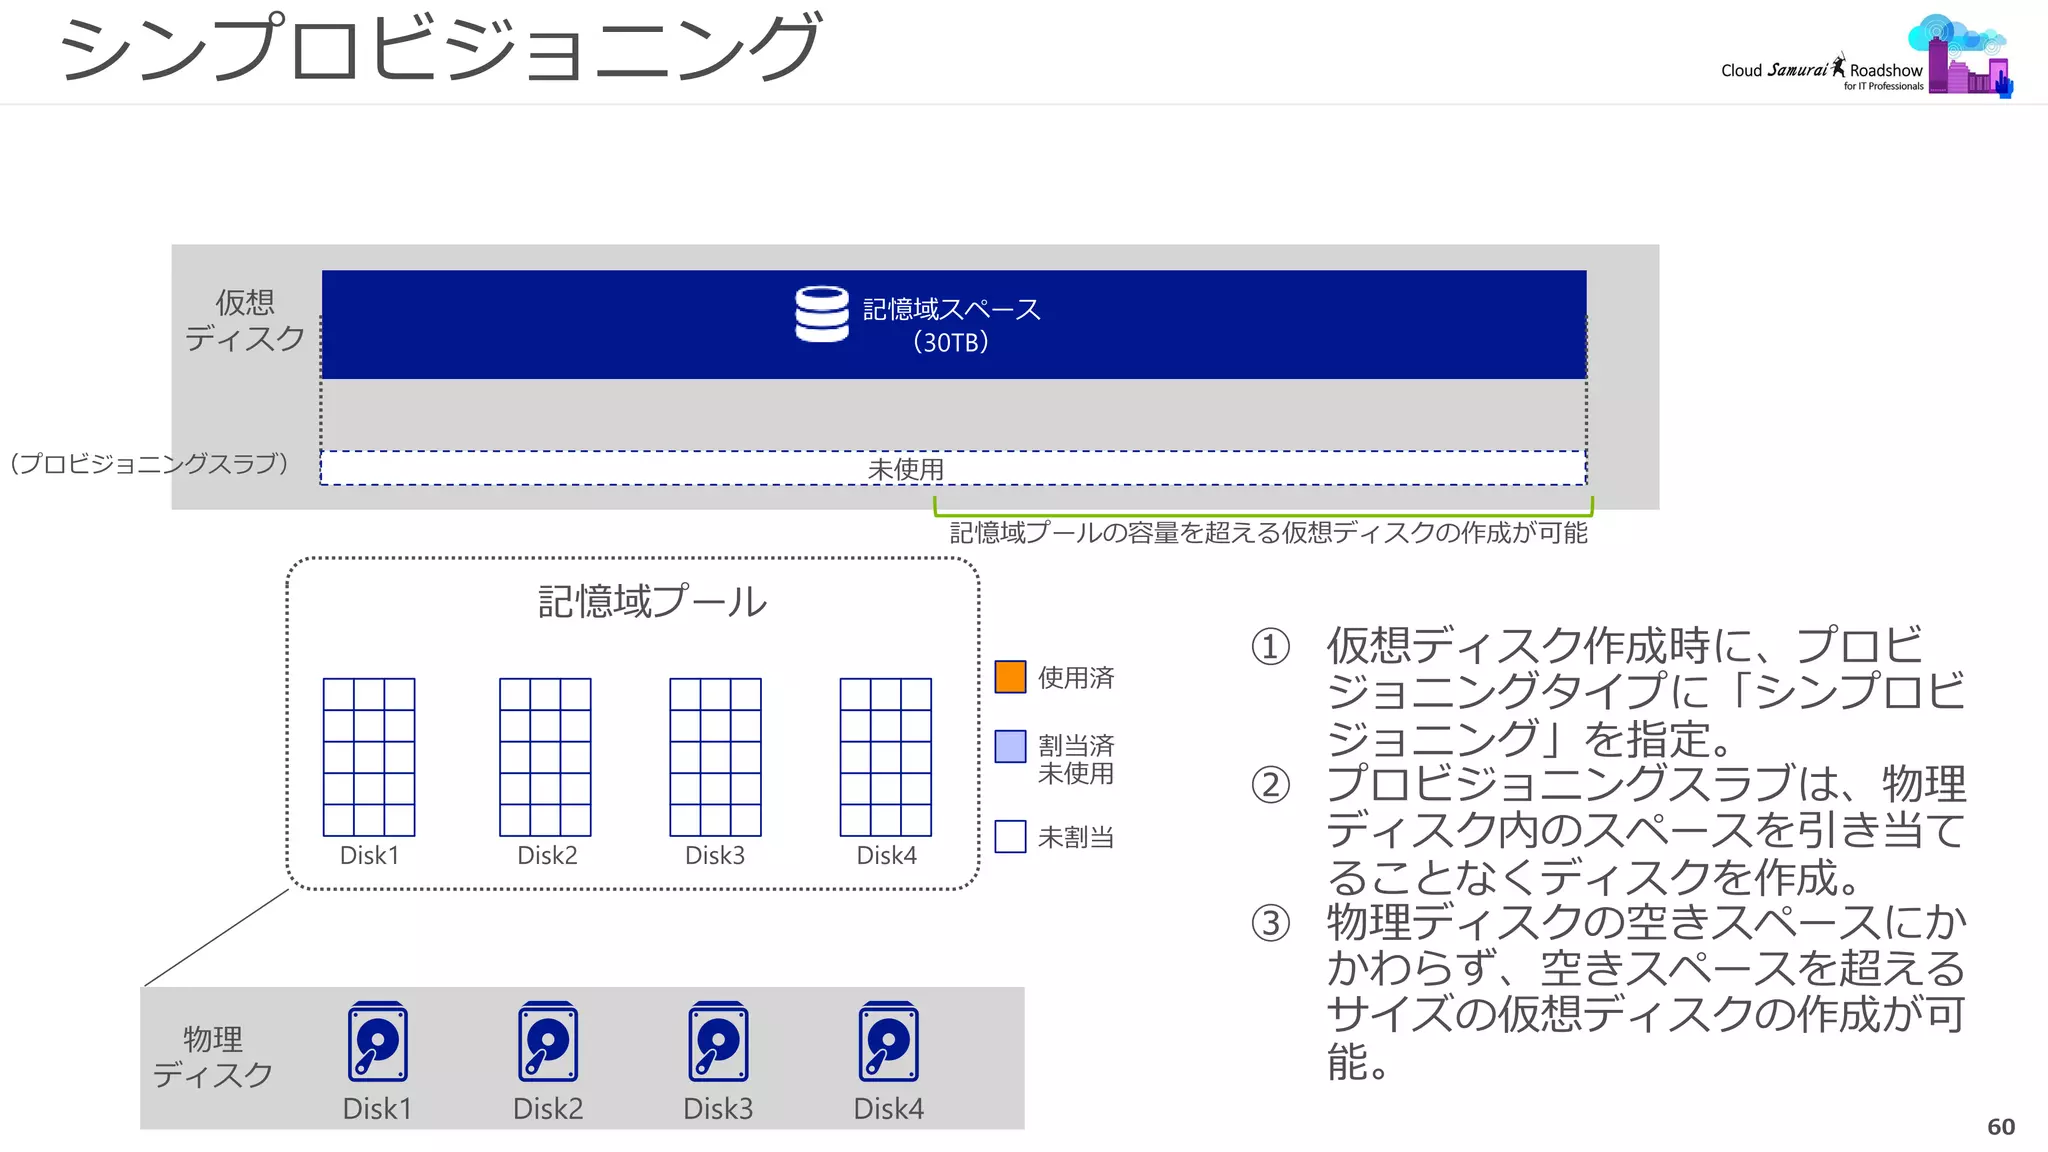Click the Disk2 label under the physical drive
Viewport: 2048px width, 1152px height.
tap(548, 1108)
